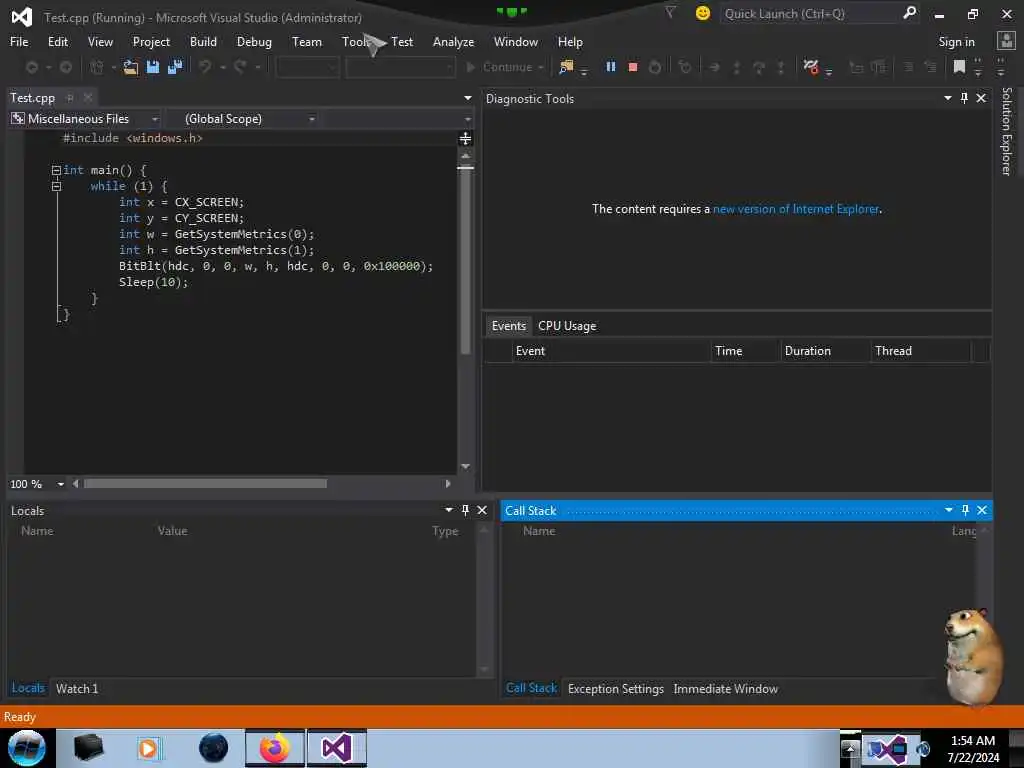The width and height of the screenshot is (1024, 768).
Task: Pin the Call Stack panel
Action: (965, 510)
